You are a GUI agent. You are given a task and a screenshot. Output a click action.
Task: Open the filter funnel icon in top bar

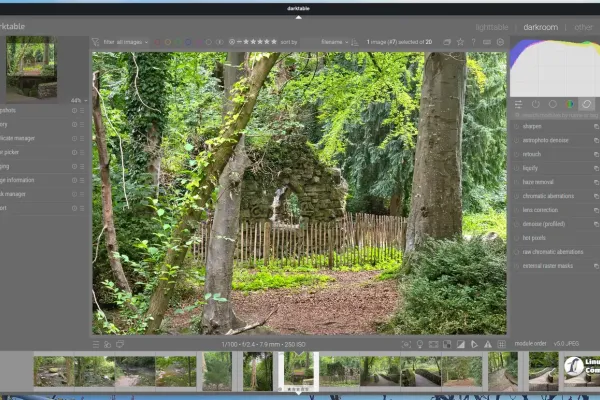[x=95, y=42]
